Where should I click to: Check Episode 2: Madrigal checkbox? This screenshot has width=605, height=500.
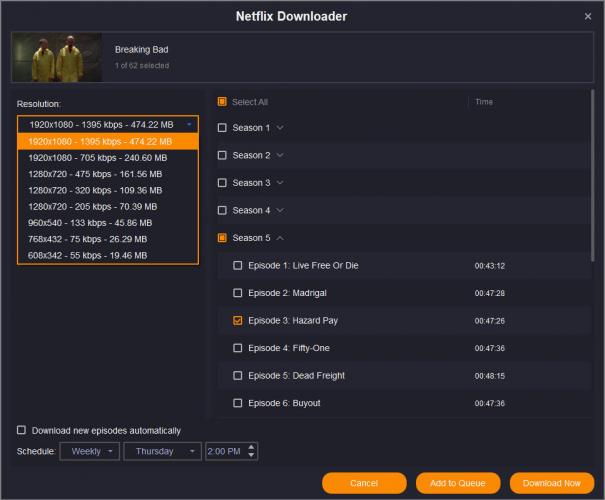pyautogui.click(x=238, y=293)
